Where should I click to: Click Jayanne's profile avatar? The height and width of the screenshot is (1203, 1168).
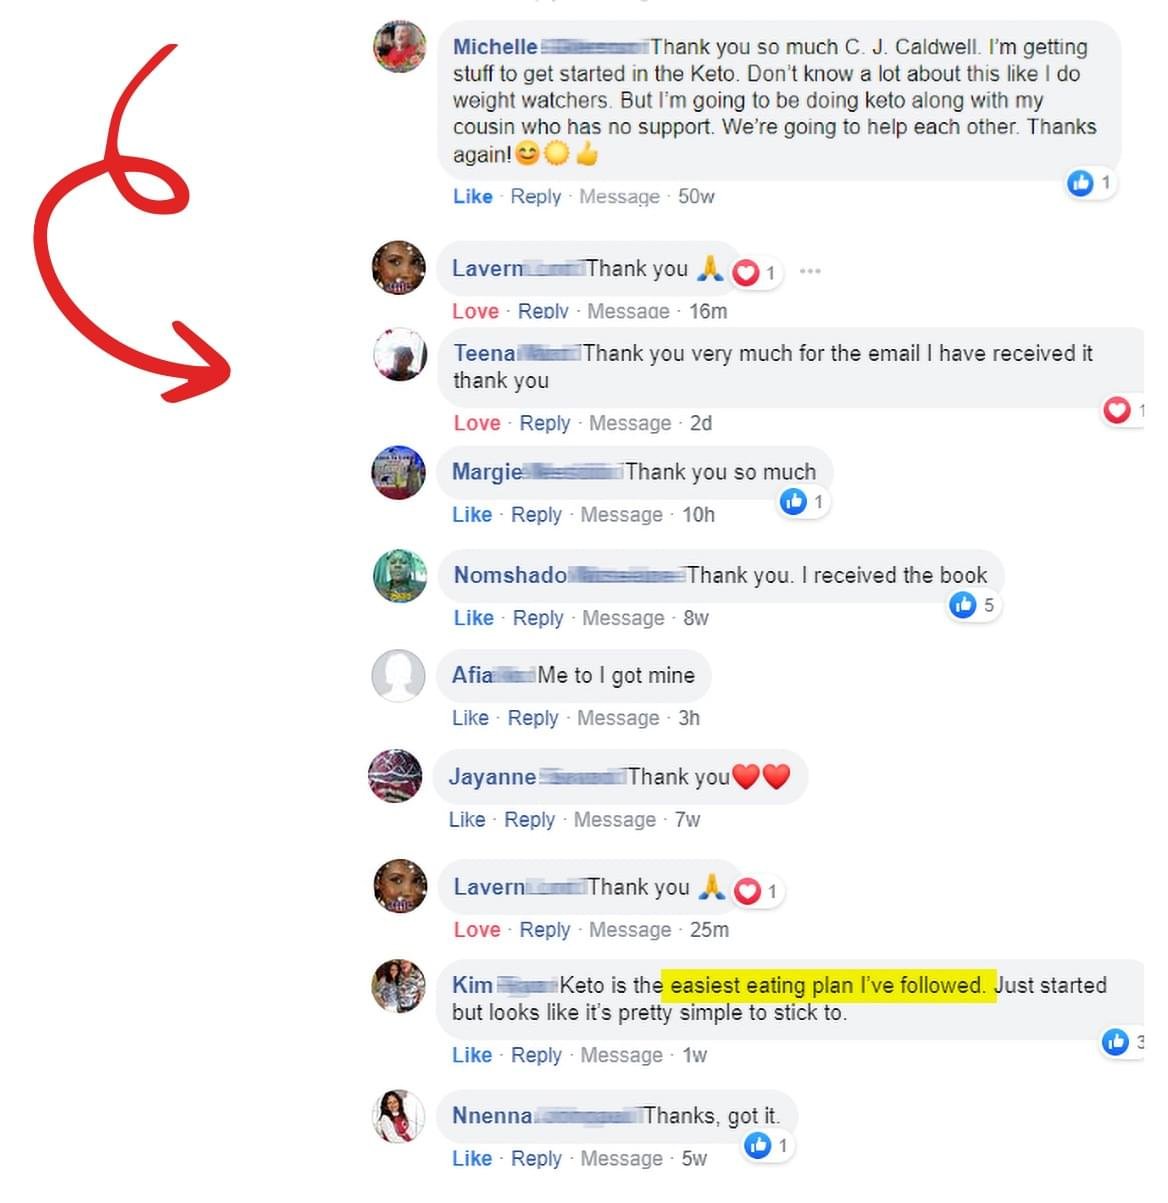click(x=396, y=776)
